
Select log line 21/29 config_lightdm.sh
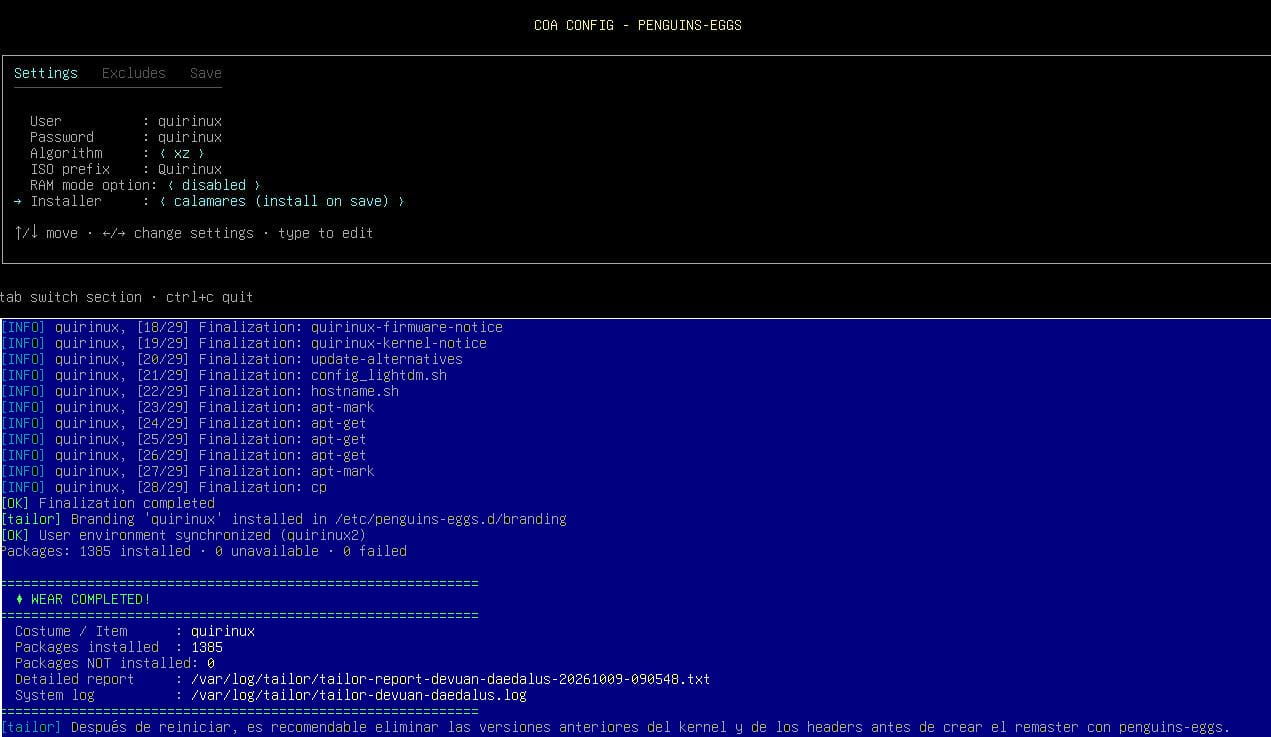[x=224, y=375]
